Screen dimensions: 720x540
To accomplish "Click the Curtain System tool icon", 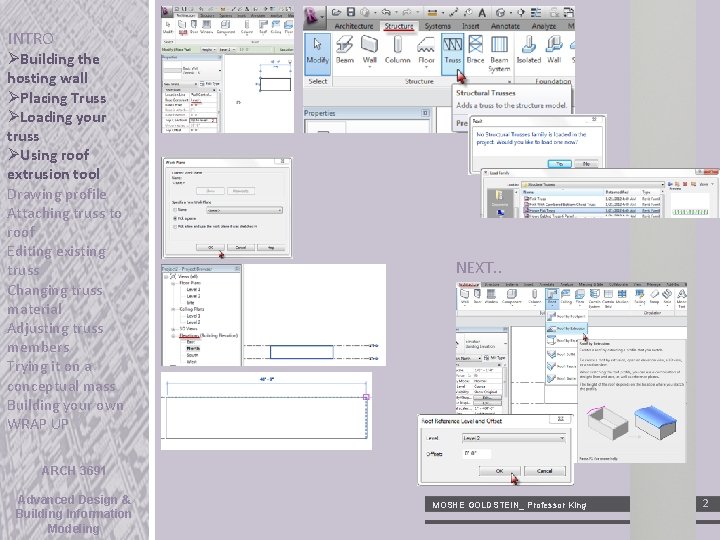I will coord(595,298).
